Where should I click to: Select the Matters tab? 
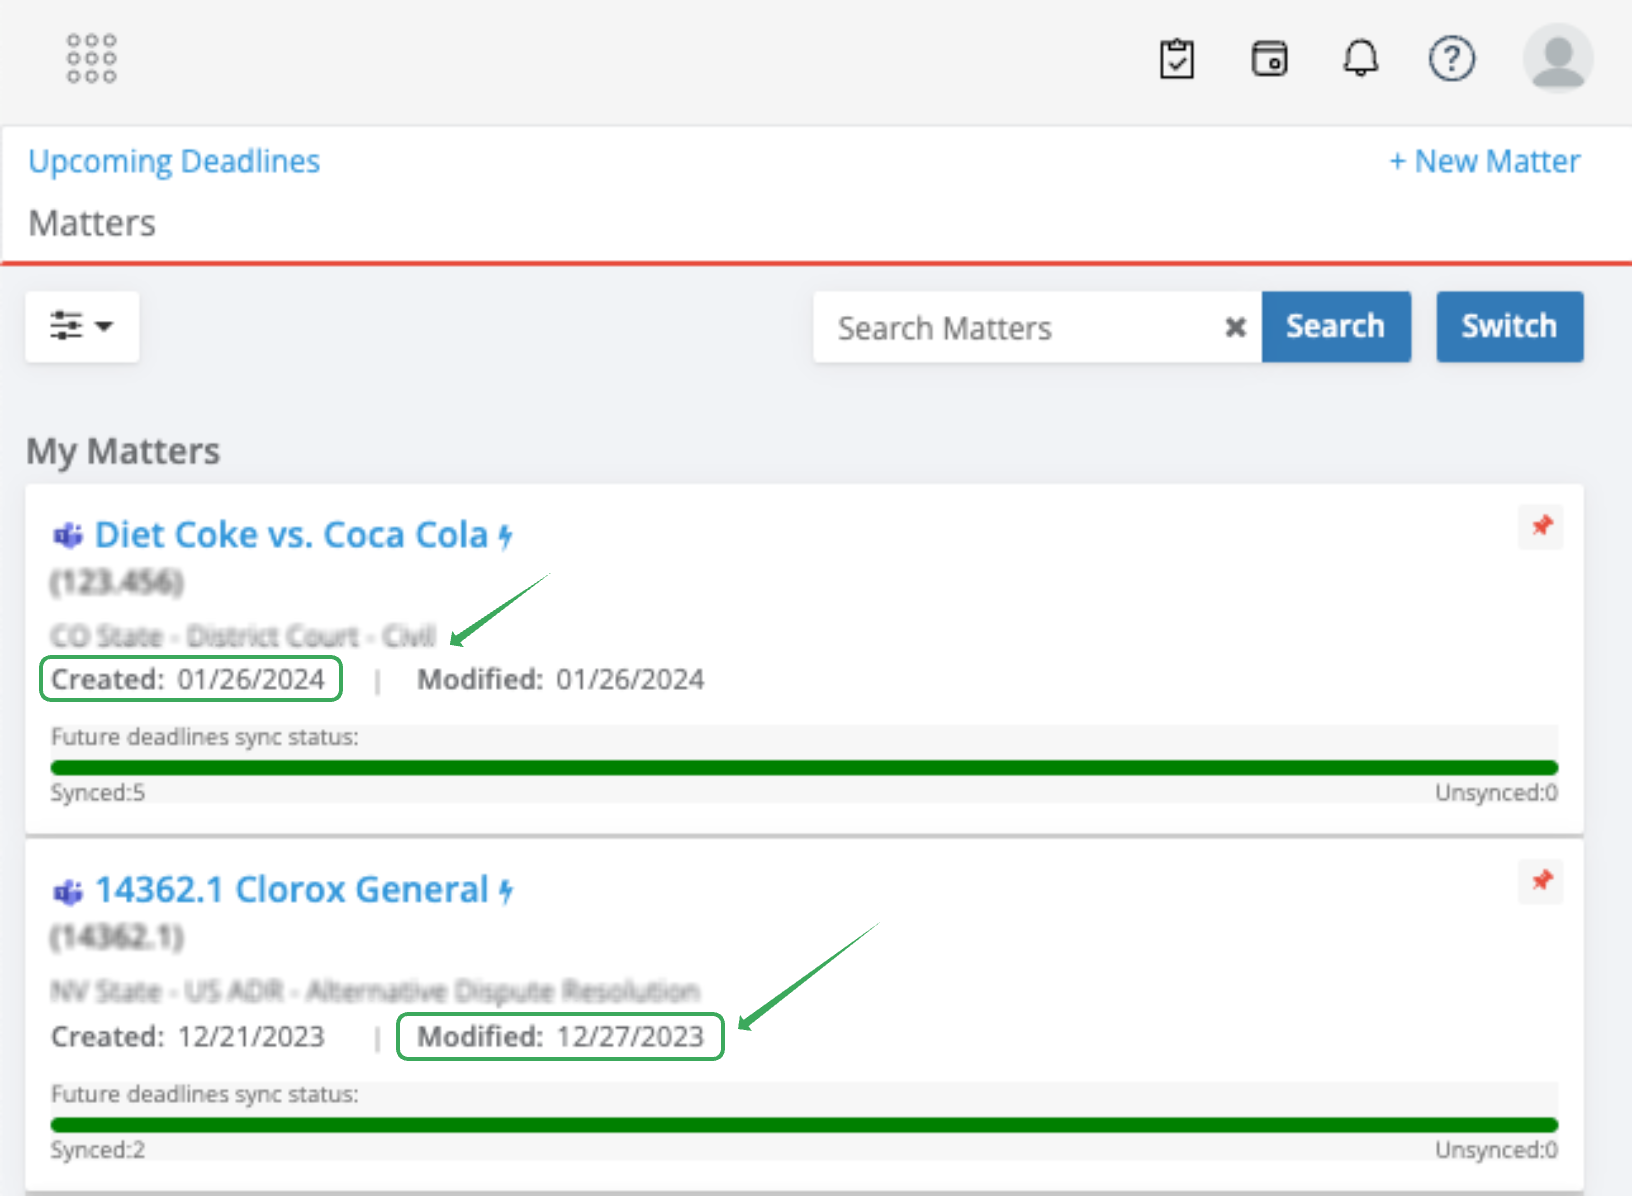92,223
